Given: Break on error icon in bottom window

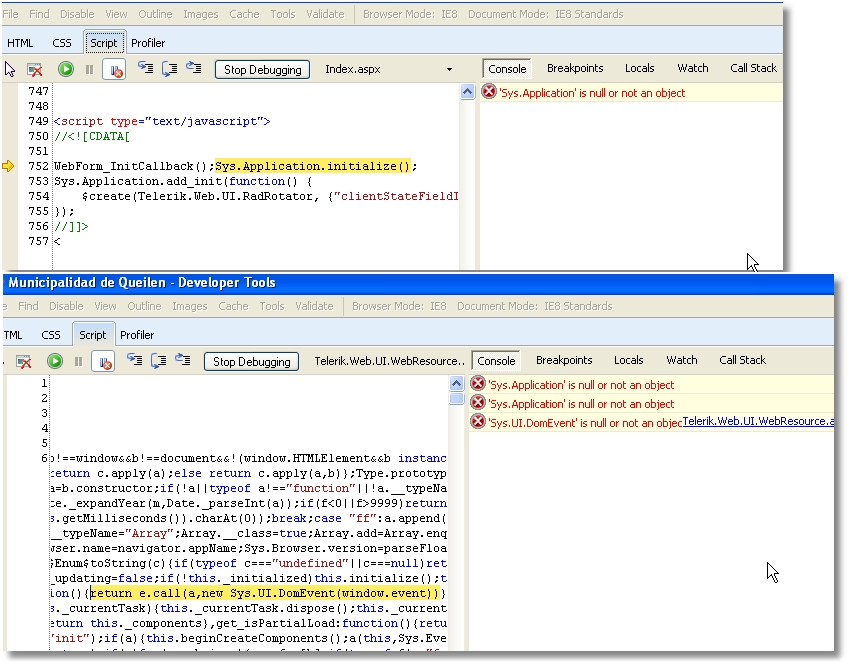Looking at the screenshot, I should click(103, 362).
